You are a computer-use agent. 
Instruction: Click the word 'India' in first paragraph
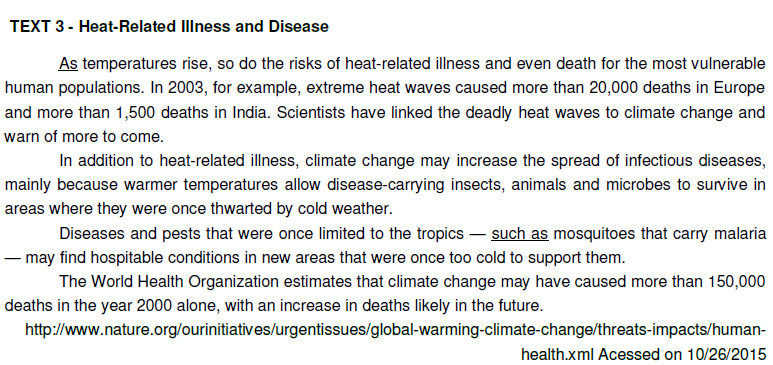[x=251, y=112]
